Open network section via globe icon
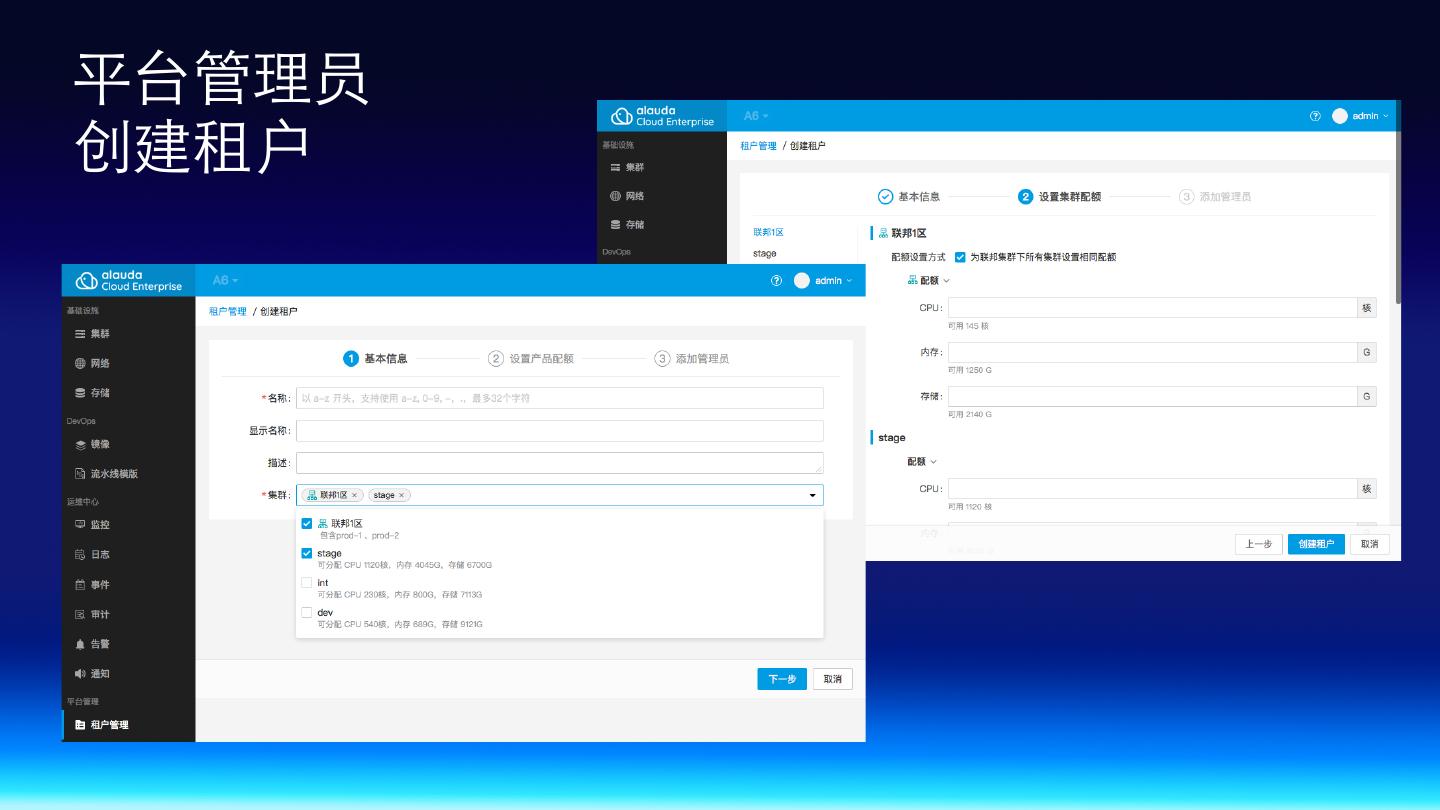Screen dimensions: 1440x810 80,364
